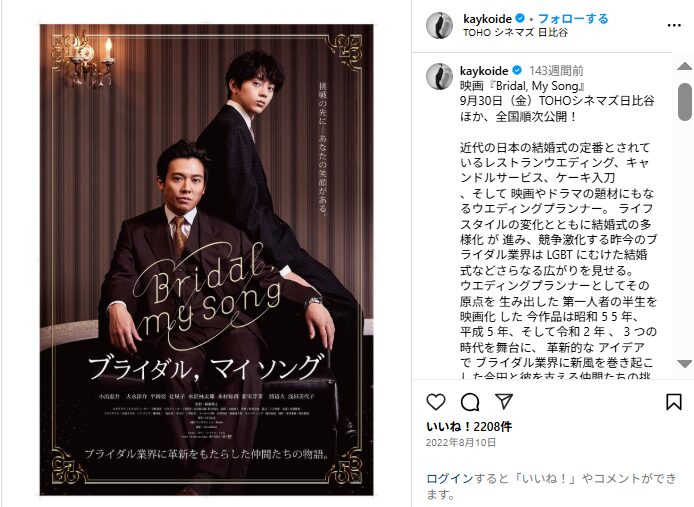The image size is (694, 507).
Task: Open TOHO シネマズ 日比谷 location link
Action: 516,32
